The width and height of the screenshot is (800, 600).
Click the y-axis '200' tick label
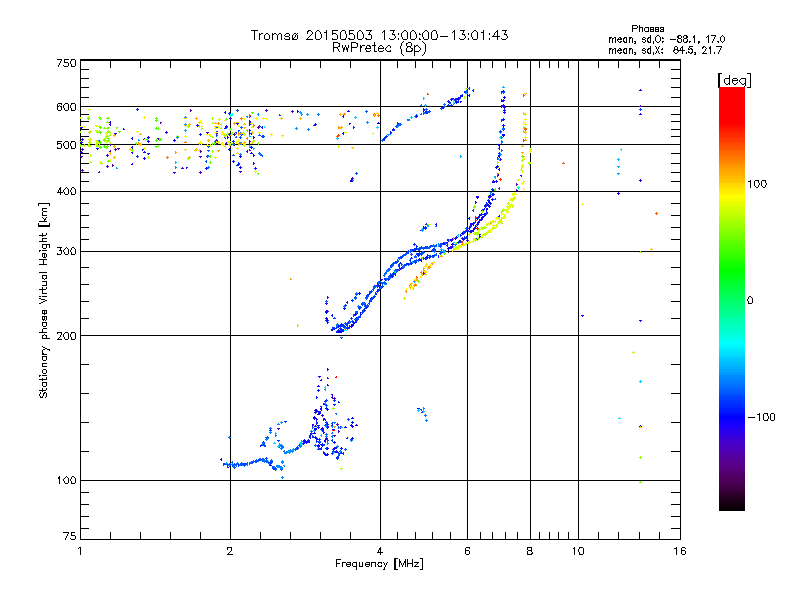coord(66,336)
